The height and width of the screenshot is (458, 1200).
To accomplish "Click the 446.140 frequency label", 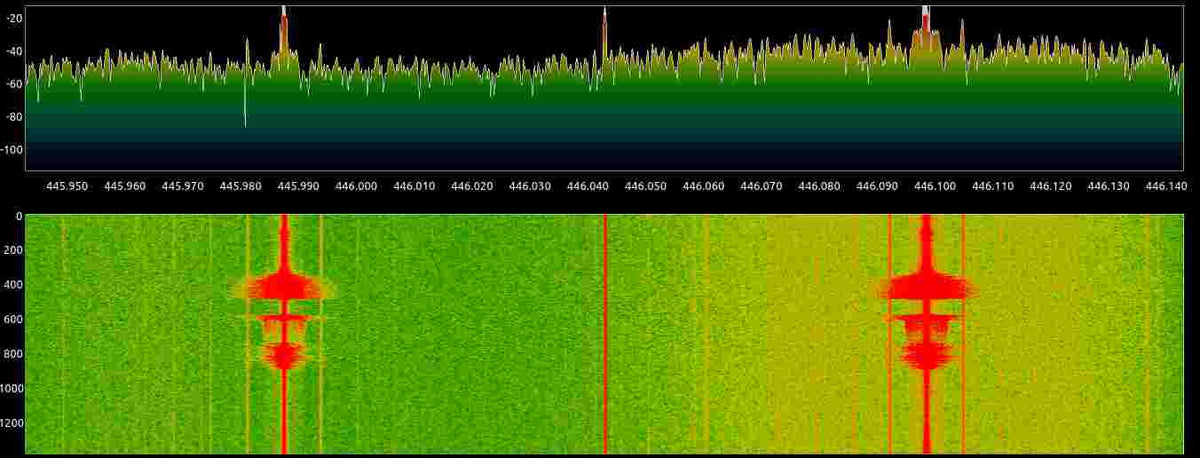I will [x=1167, y=186].
